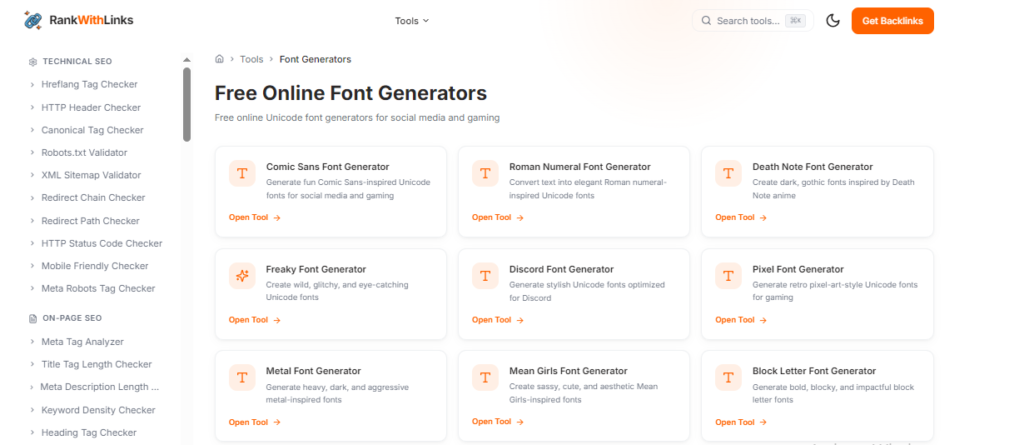This screenshot has height=445, width=1024.
Task: Click the Freaky Font Generator sparkle icon
Action: [x=242, y=276]
